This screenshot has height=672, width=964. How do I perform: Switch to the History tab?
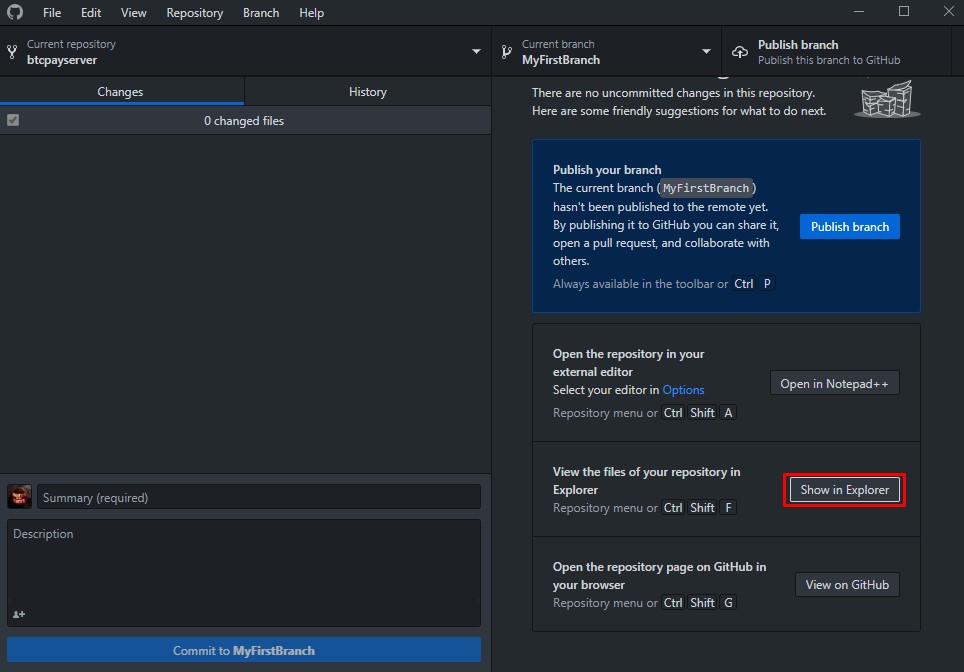[x=367, y=92]
